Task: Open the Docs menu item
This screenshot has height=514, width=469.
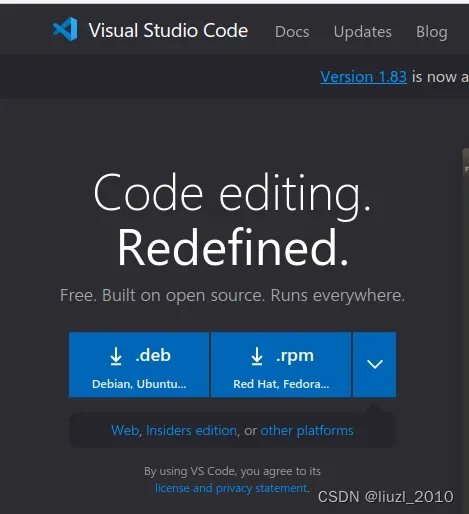Action: tap(292, 32)
